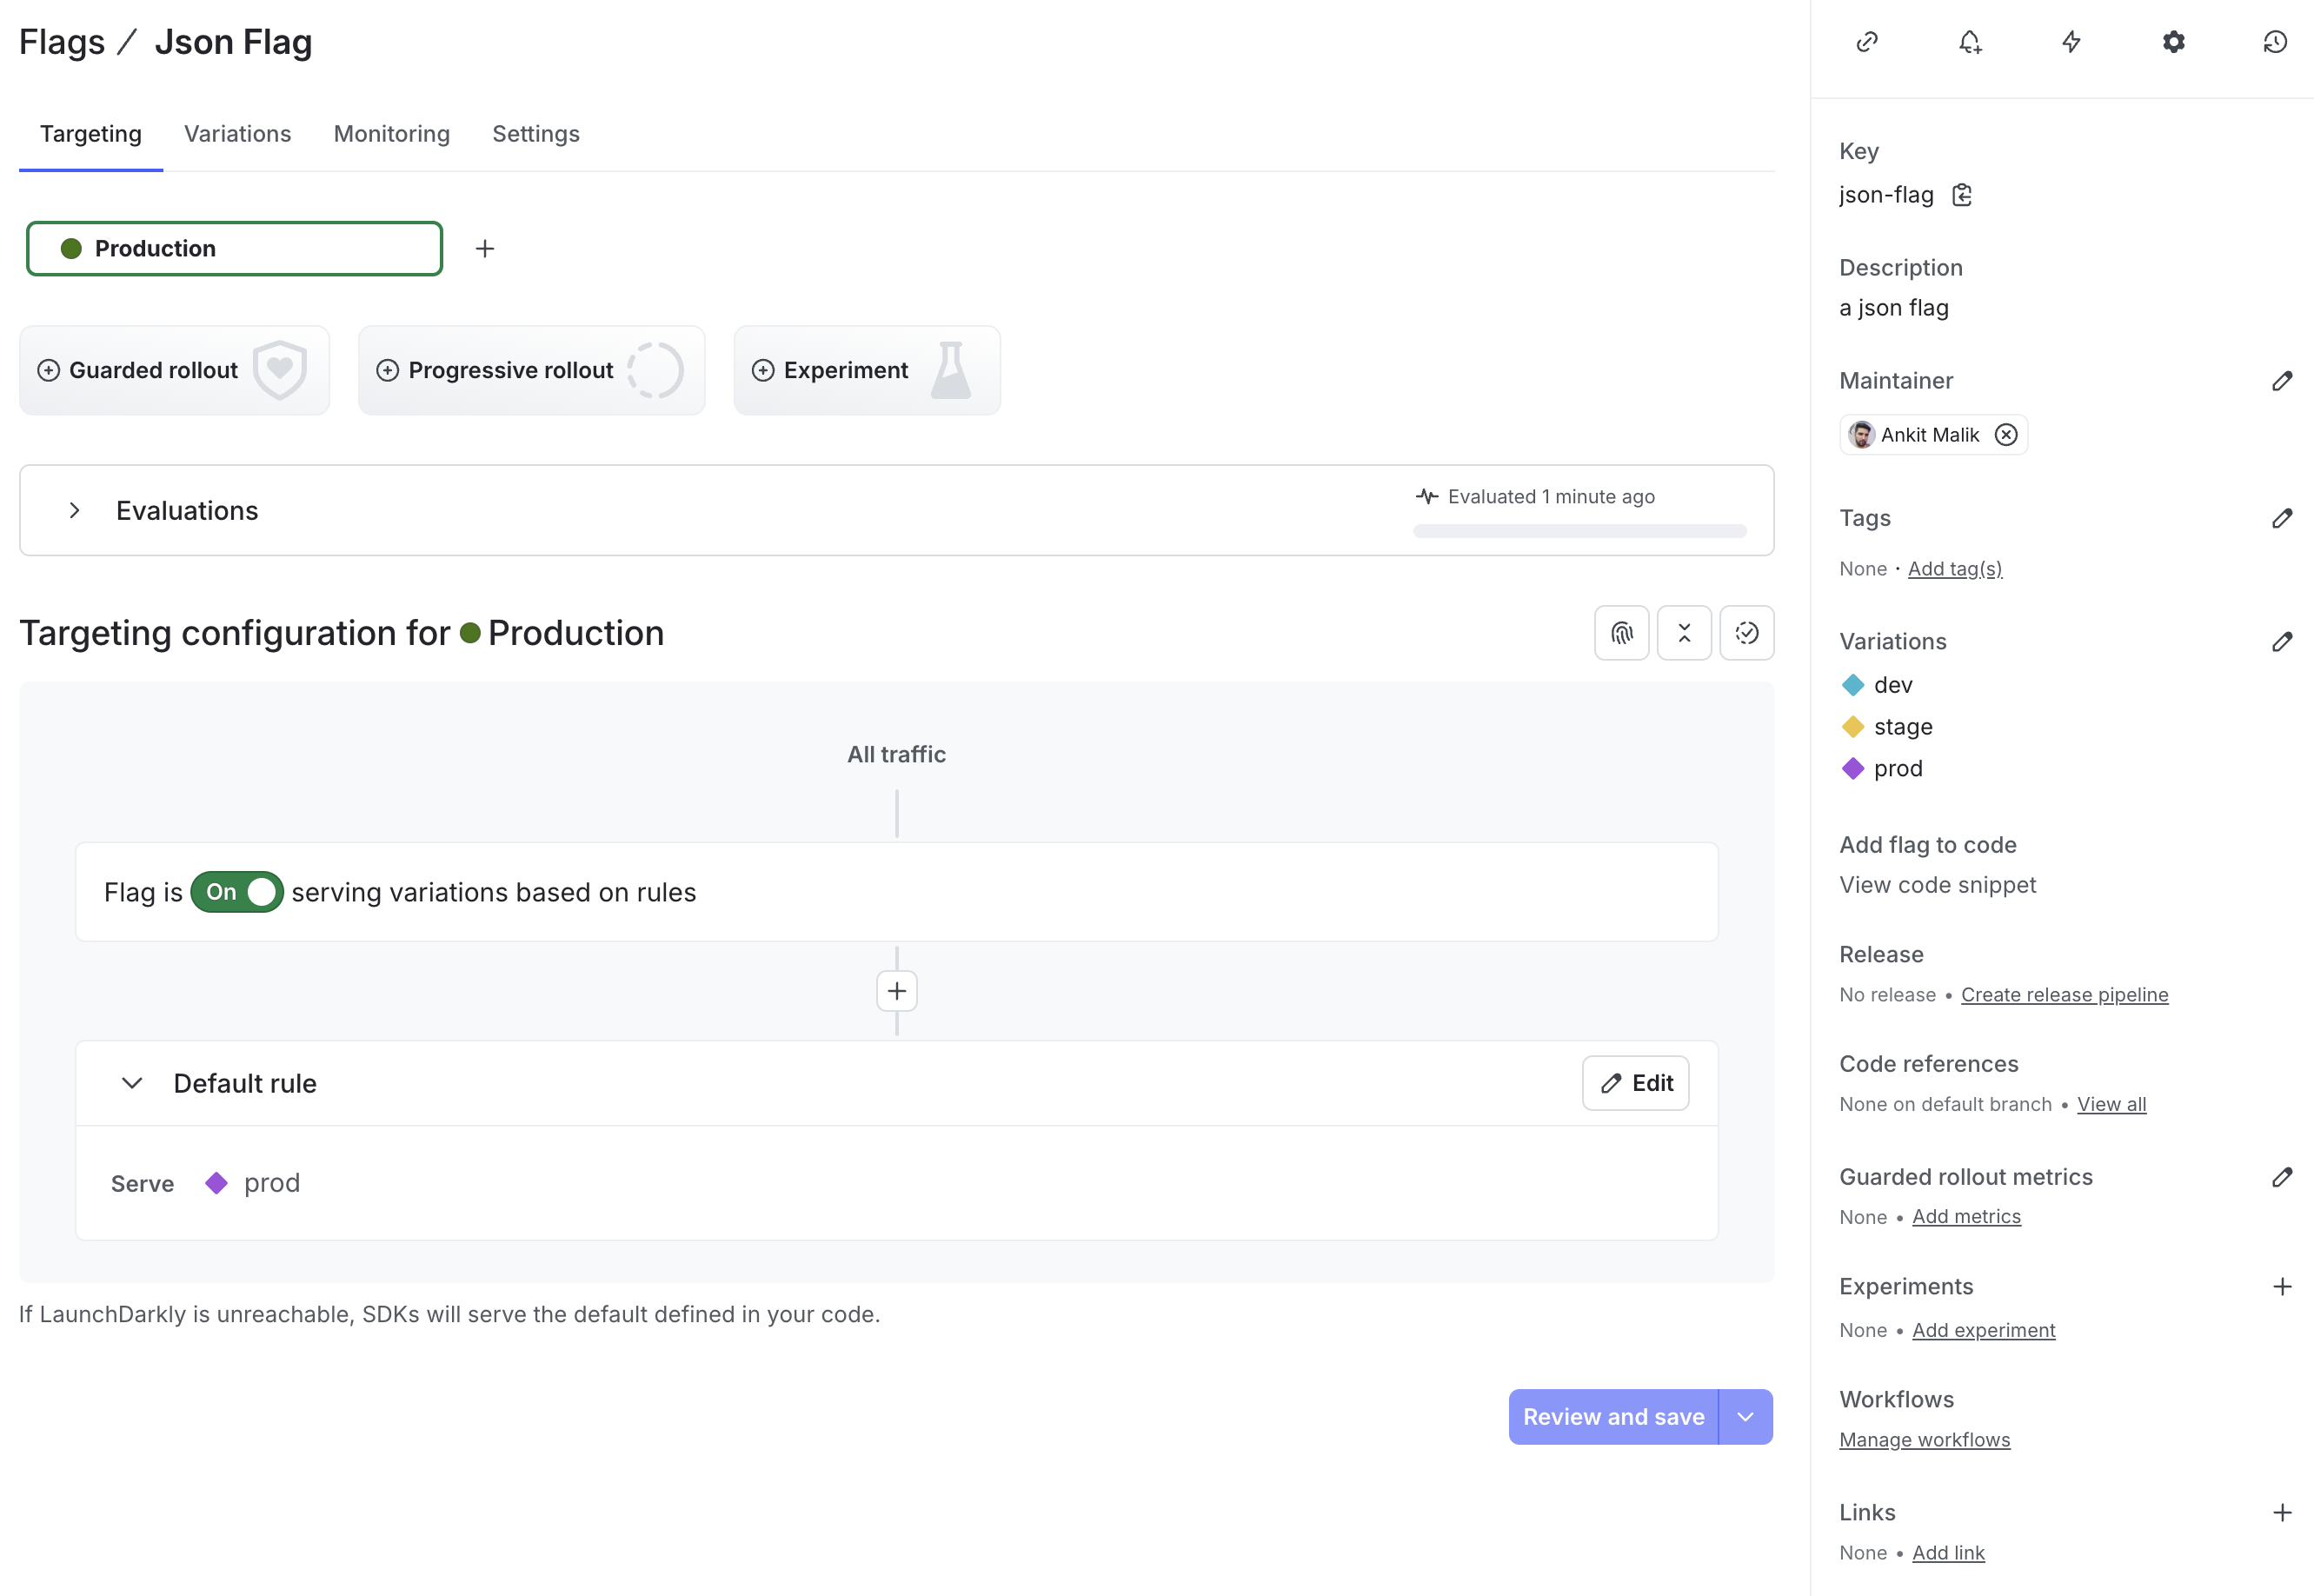Viewport: 2314px width, 1596px height.
Task: Switch to the Variations tab
Action: [238, 134]
